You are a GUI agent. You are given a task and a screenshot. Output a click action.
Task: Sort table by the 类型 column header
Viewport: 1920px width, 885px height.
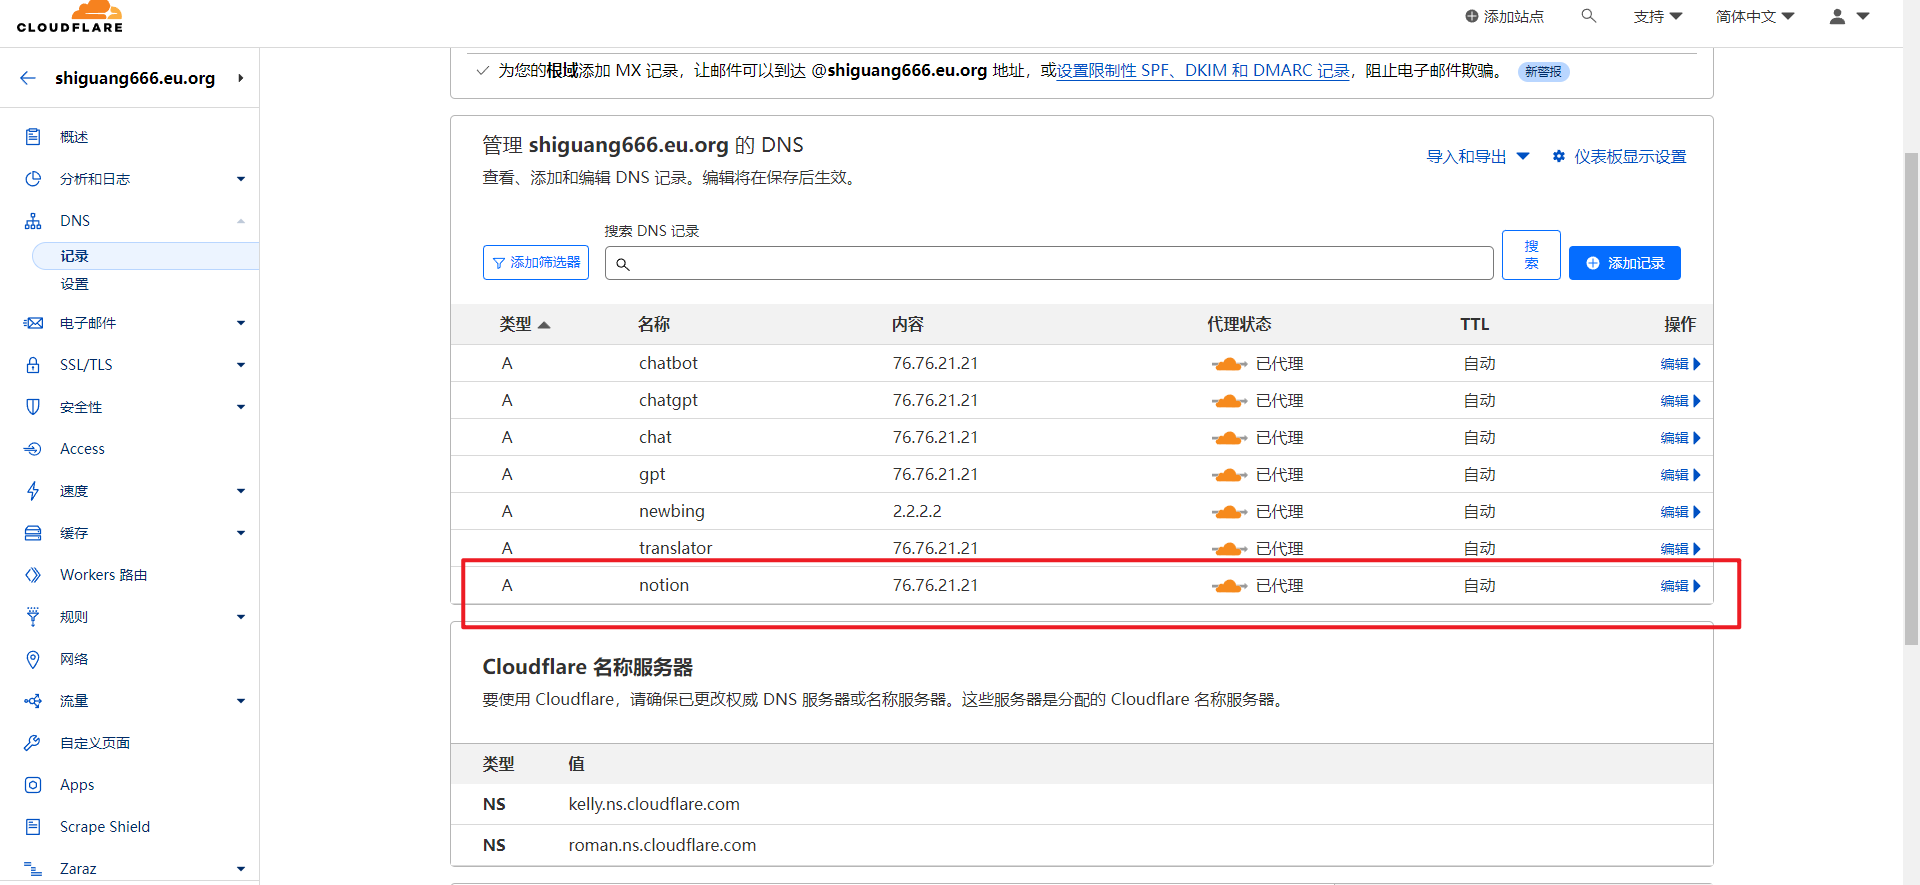(524, 324)
